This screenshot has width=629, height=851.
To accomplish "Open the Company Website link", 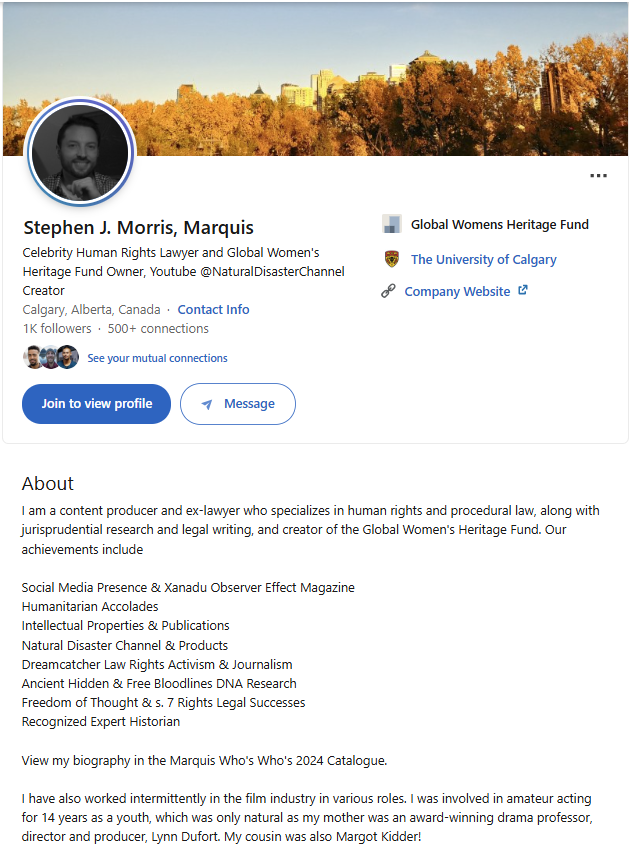I will point(457,291).
